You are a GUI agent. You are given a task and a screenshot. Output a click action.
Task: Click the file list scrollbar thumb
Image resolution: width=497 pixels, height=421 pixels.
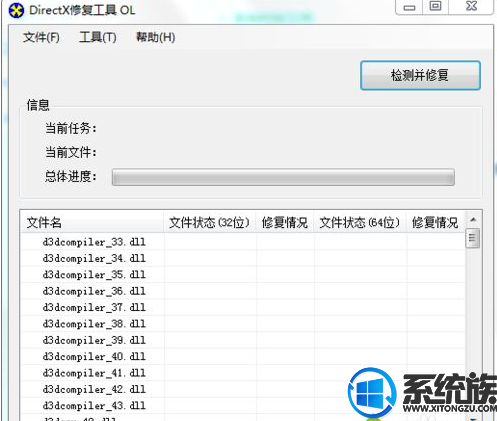pos(473,238)
